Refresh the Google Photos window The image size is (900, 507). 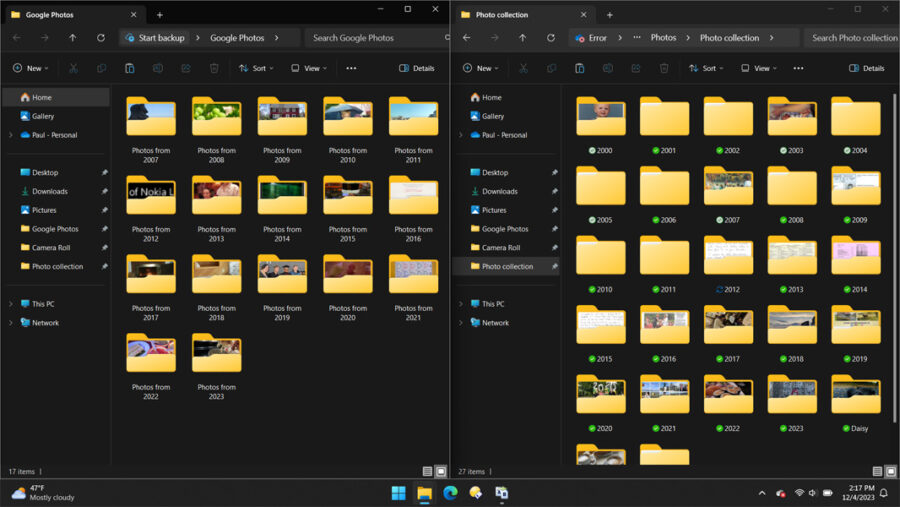(101, 38)
